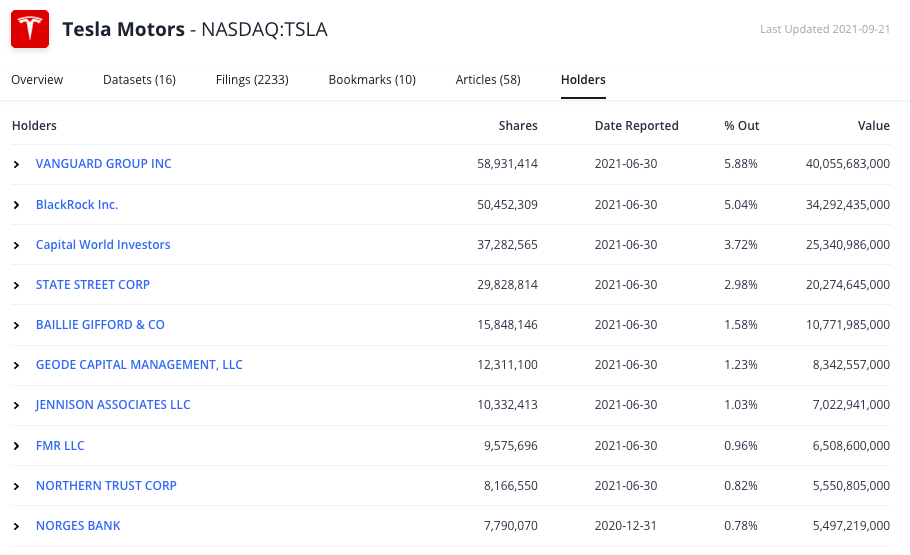Screen dimensions: 910x555
Task: Click the Shares column header
Action: click(518, 125)
